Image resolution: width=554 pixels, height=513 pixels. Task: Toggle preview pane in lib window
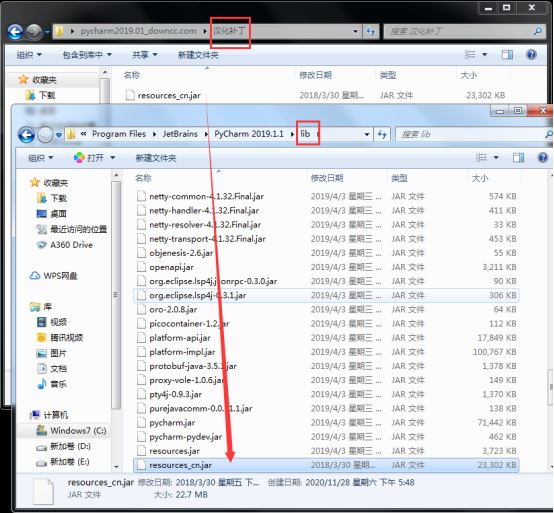(518, 158)
